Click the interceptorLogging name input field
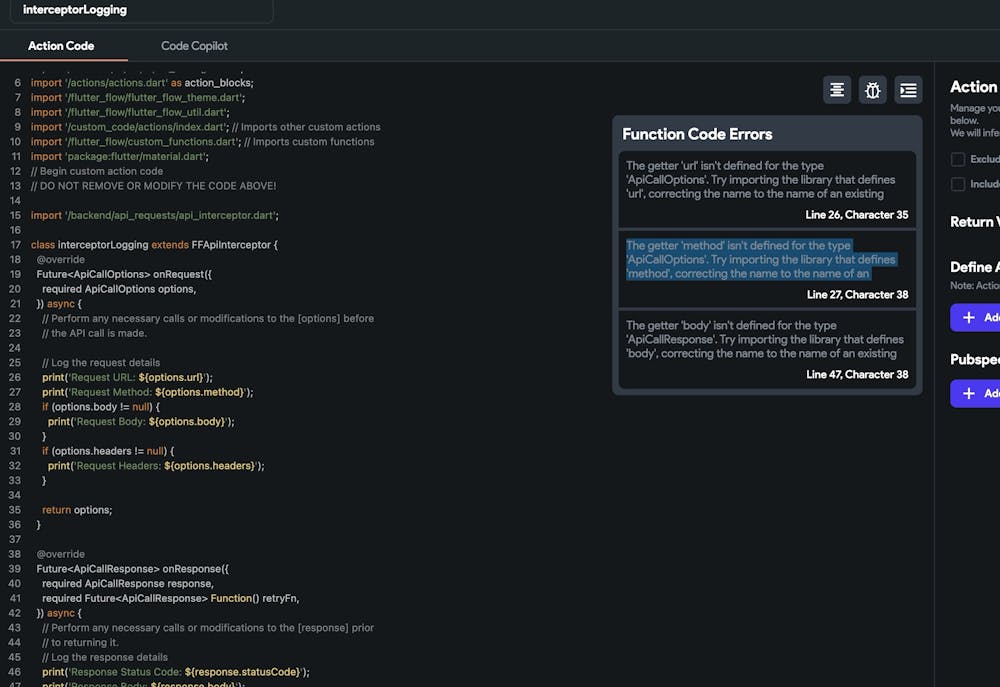Viewport: 1000px width, 687px height. (140, 10)
